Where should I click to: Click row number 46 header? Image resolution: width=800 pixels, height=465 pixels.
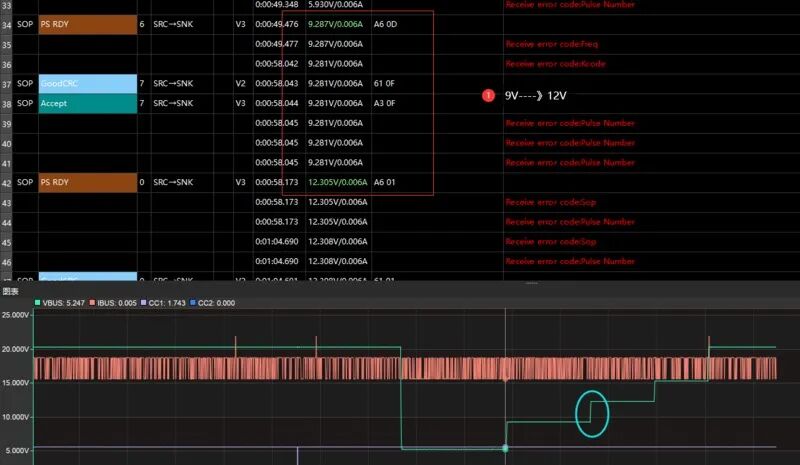click(6, 262)
